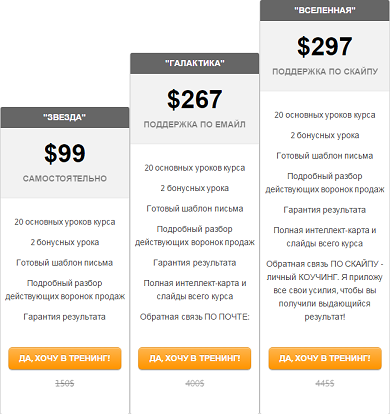
Task: Click "Обратная связь ПО ПОЧТЕ" feature line
Action: [195, 317]
